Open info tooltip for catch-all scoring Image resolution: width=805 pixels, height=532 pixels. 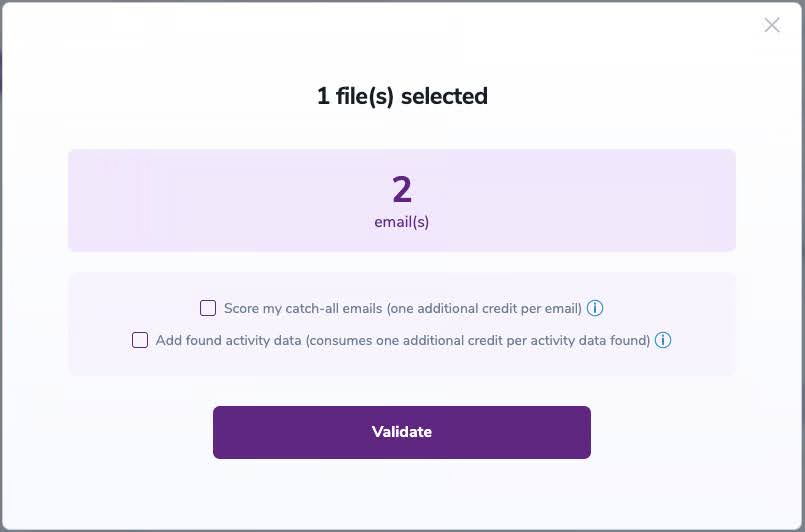[595, 308]
